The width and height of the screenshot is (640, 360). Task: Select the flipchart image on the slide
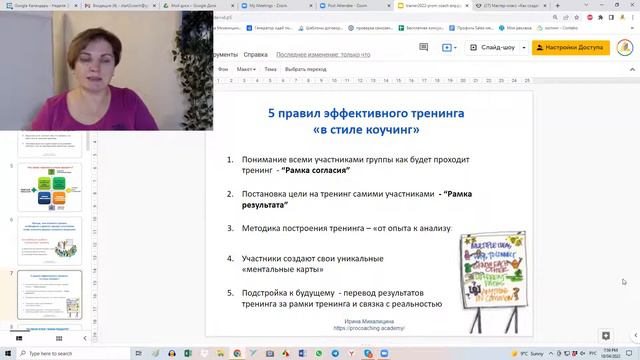tap(493, 282)
